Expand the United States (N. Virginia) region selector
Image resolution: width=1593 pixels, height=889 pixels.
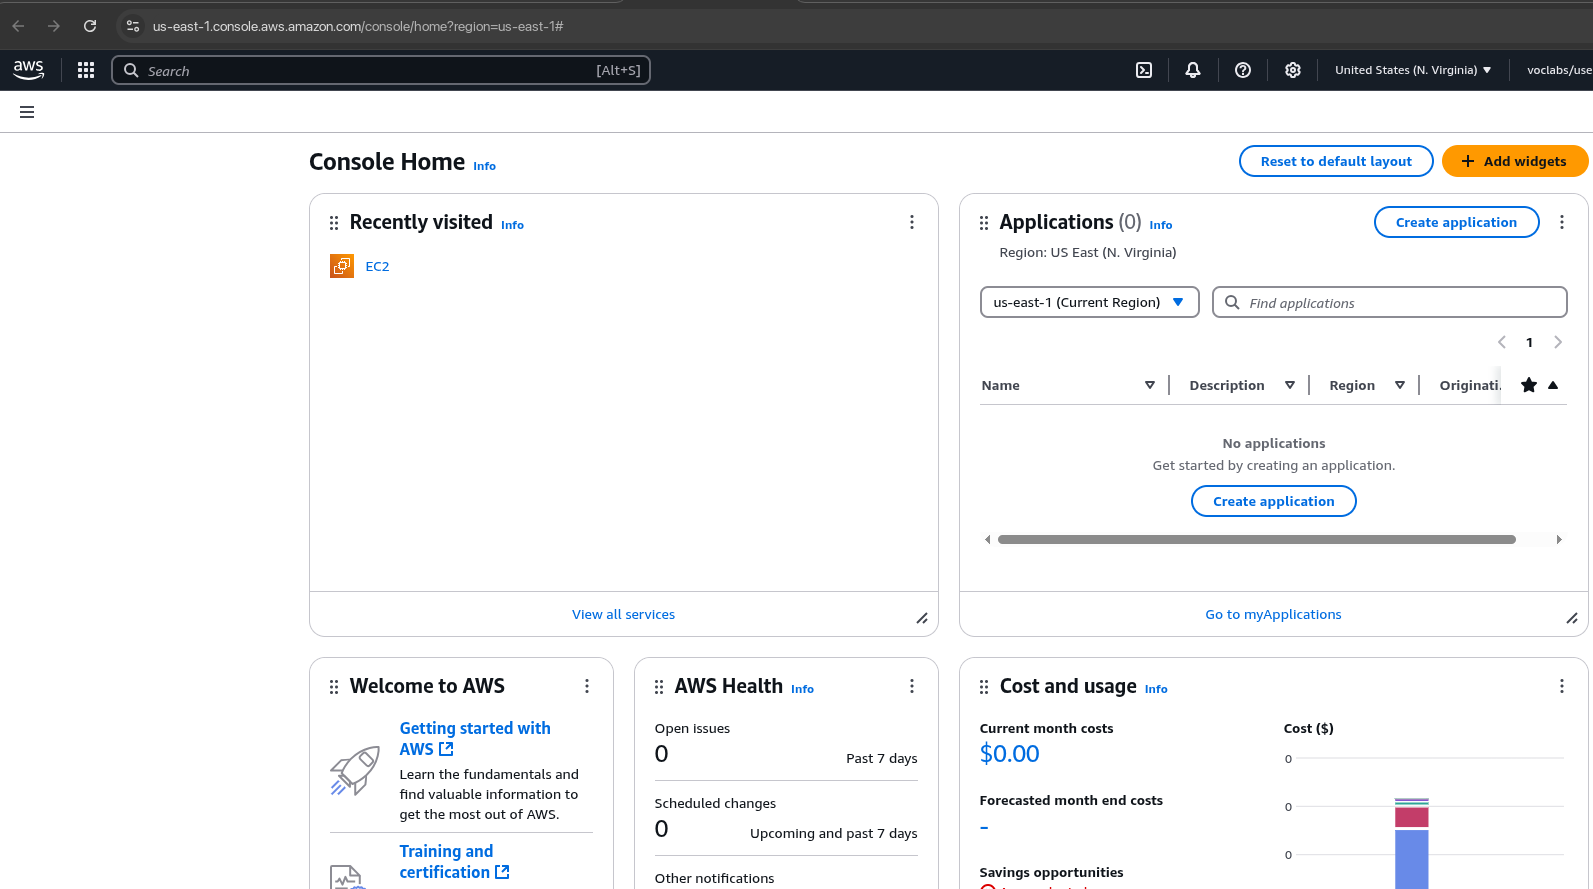[1412, 70]
